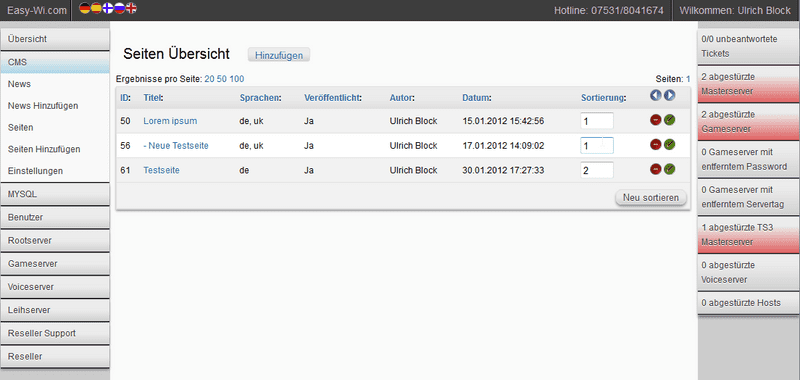Open 0 abgestürzte Voiceserver notice
Image resolution: width=800 pixels, height=380 pixels.
(748, 273)
